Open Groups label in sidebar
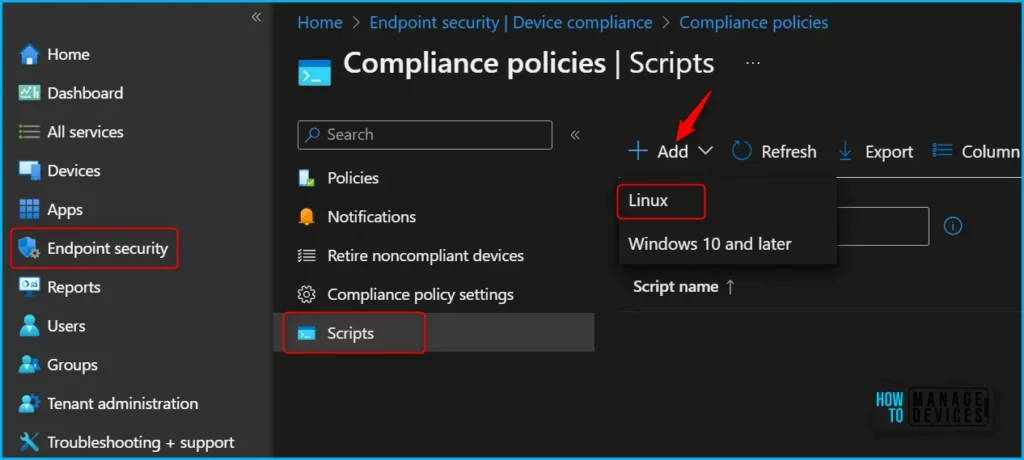 [72, 365]
